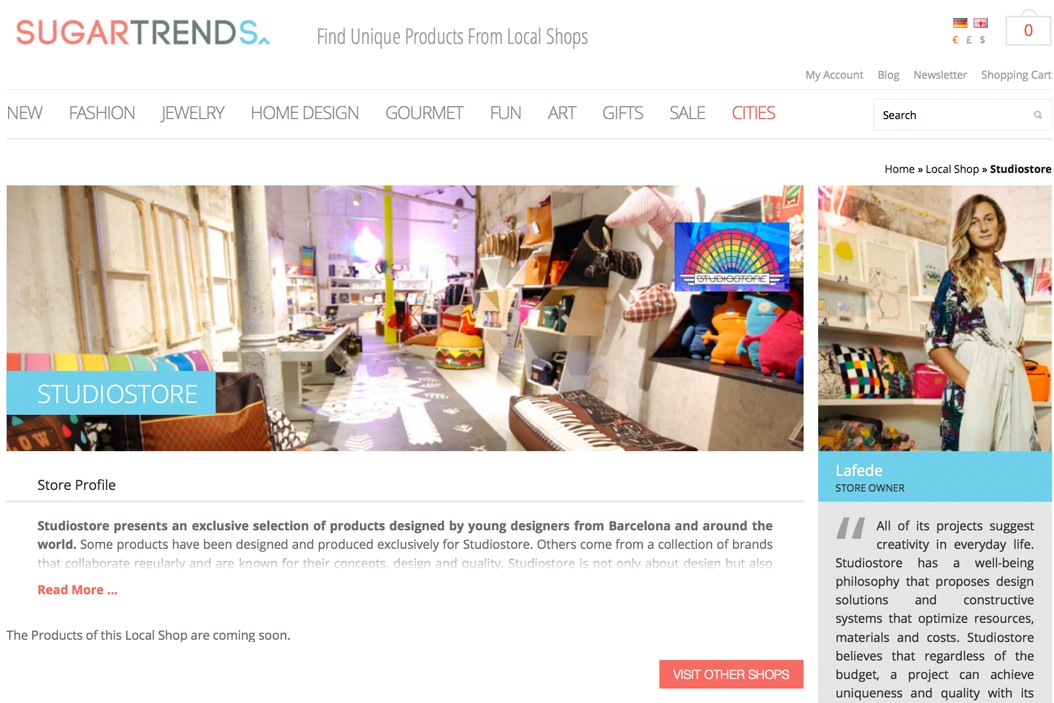
Task: Switch language with the UK flag icon
Action: tap(981, 23)
